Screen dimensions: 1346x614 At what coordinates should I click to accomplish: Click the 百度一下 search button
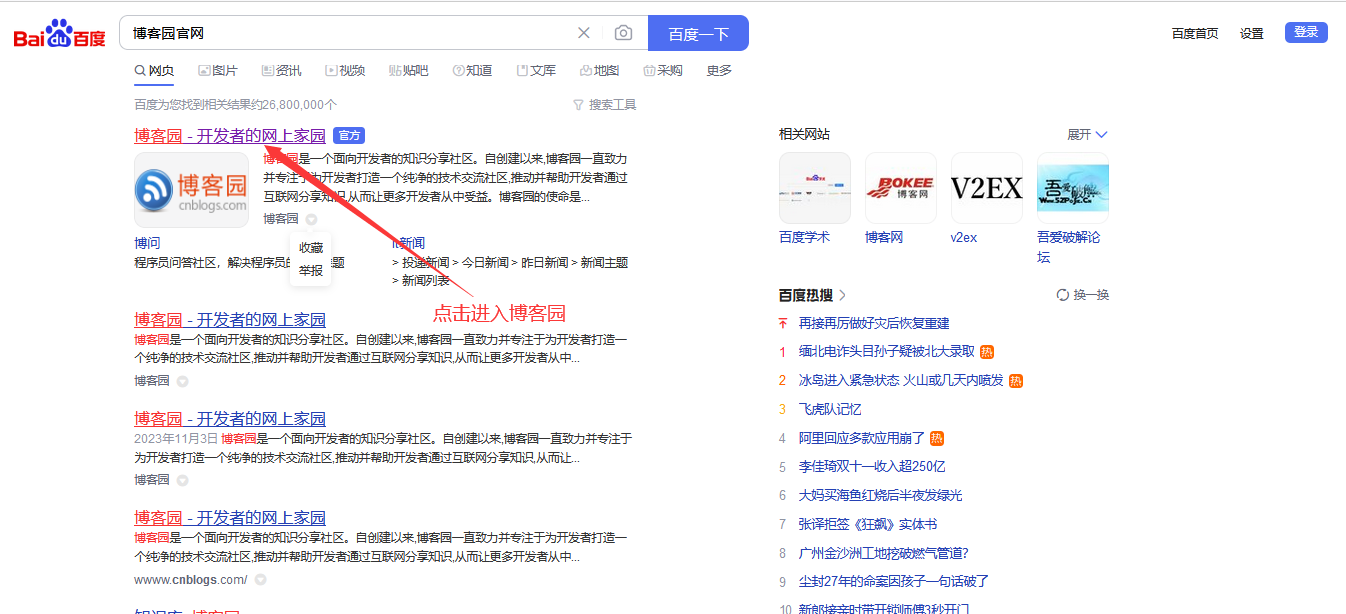pos(698,33)
